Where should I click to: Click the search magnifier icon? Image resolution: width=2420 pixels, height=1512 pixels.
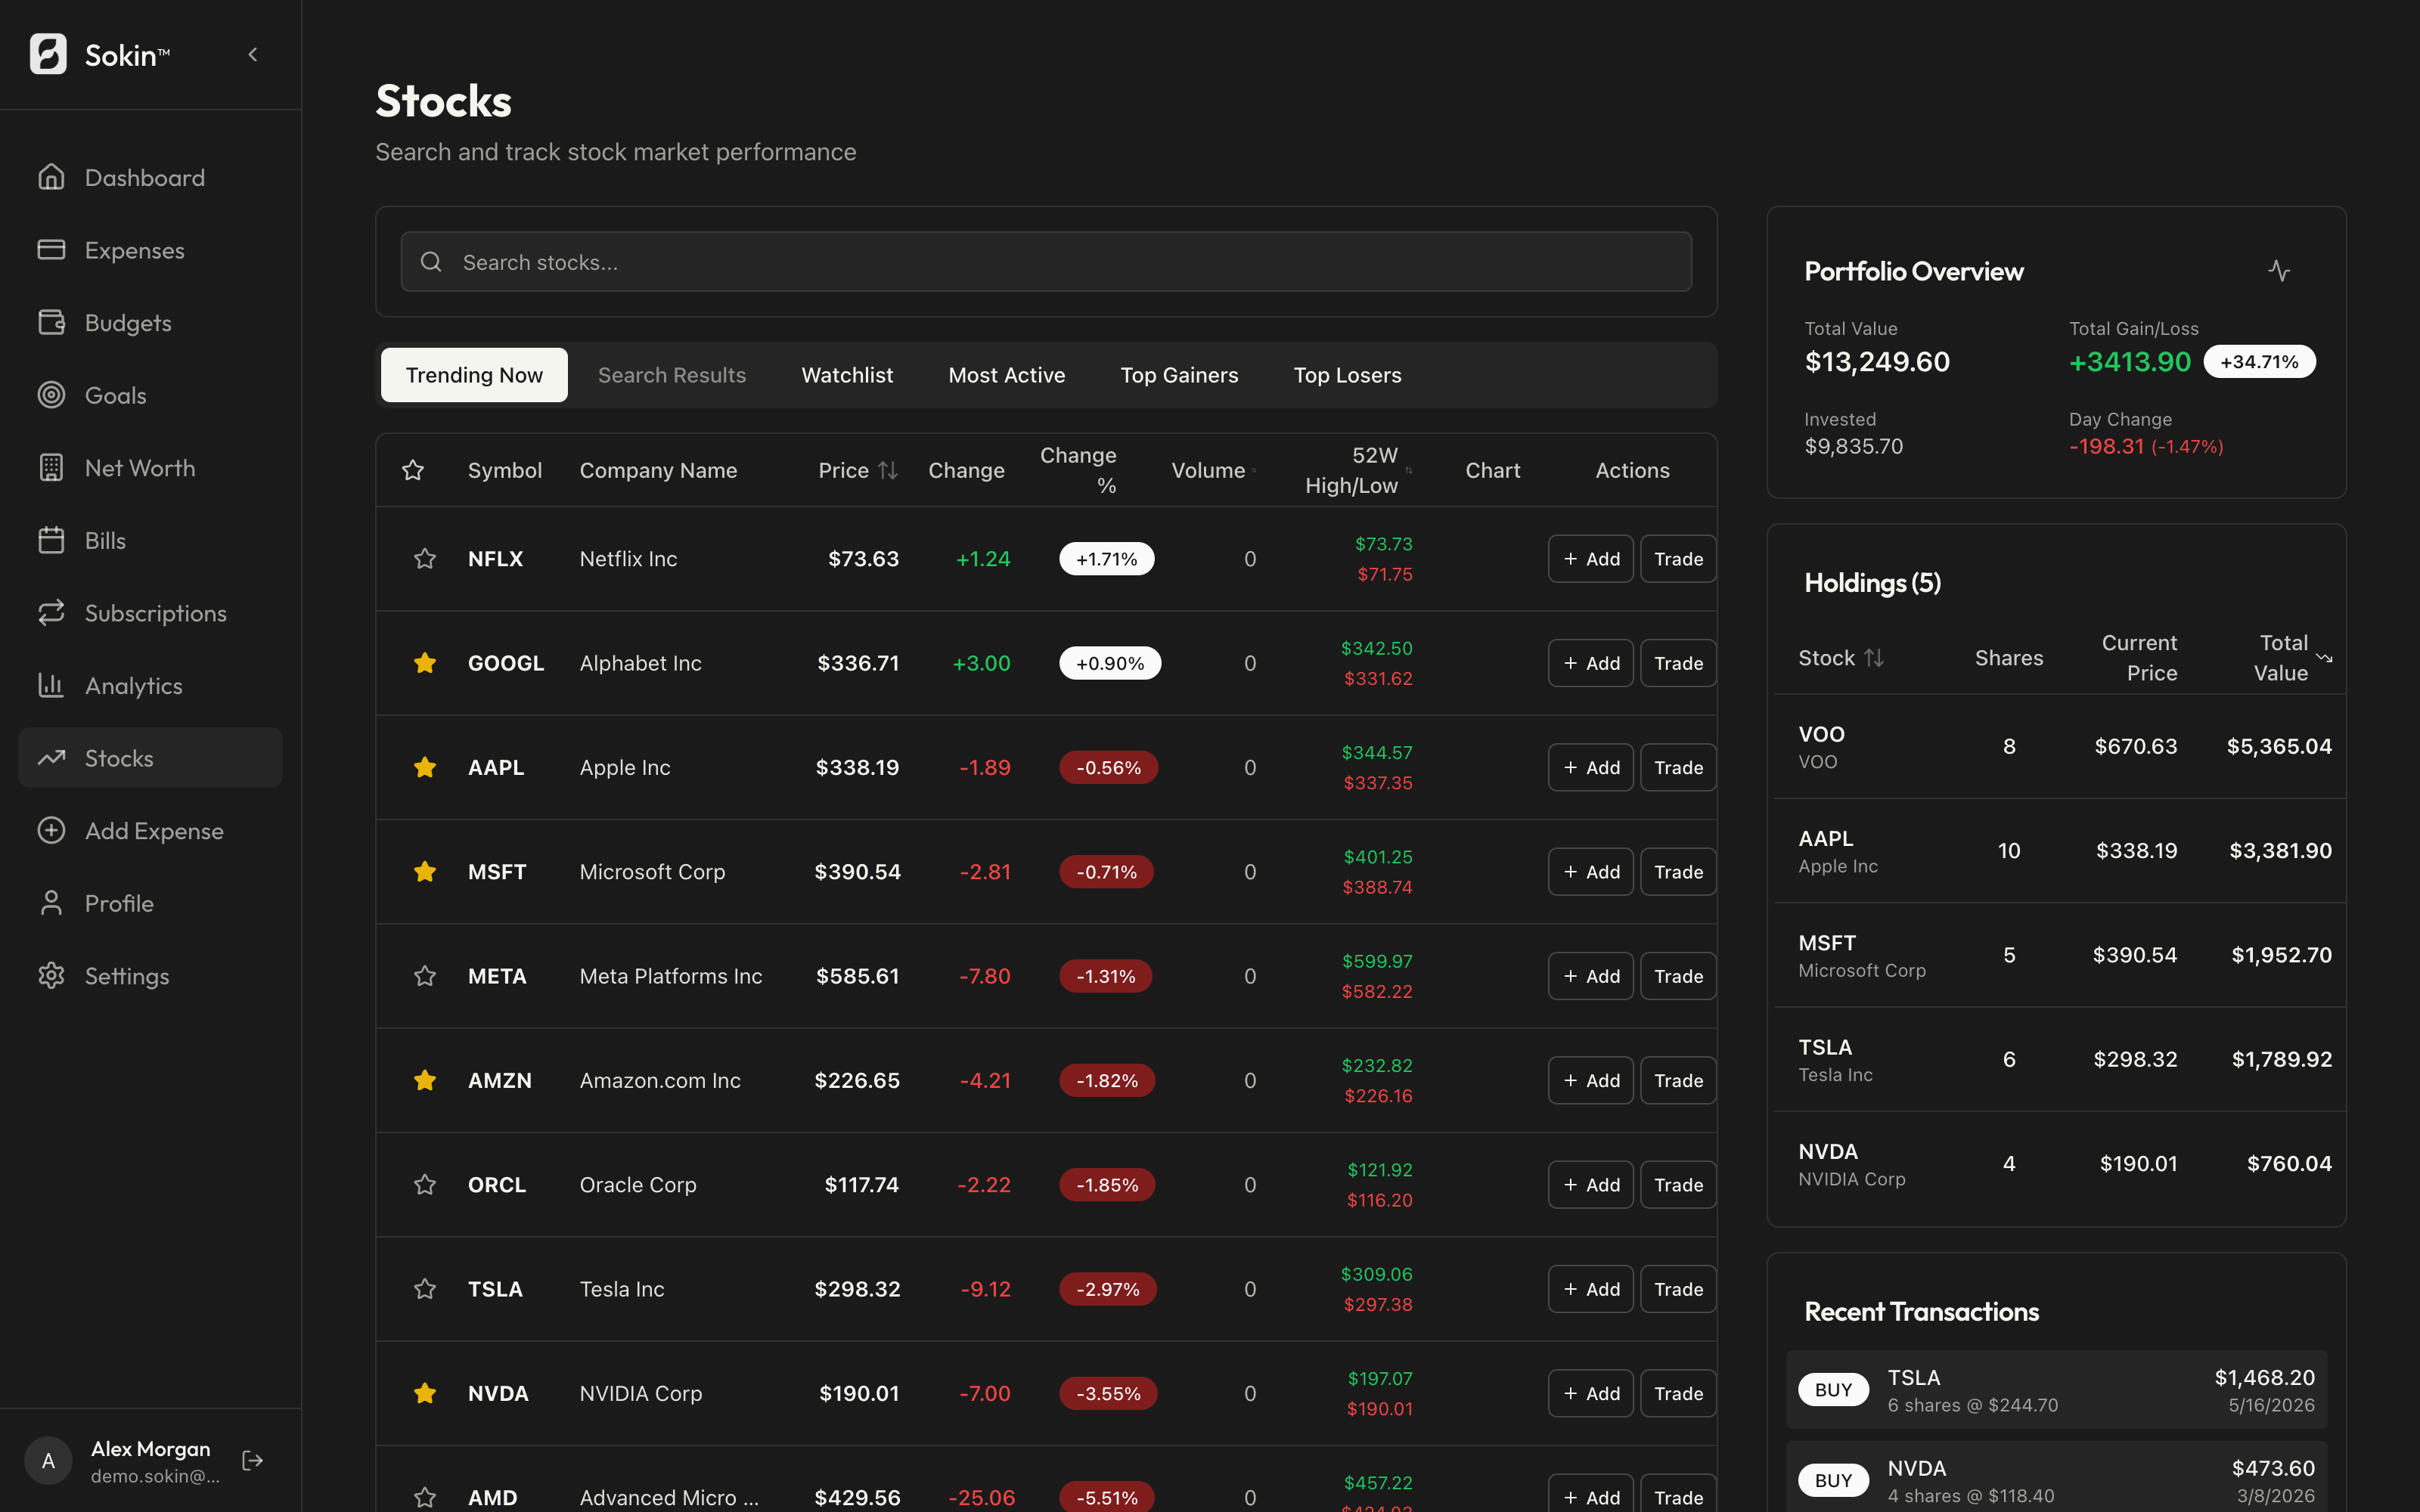tap(431, 262)
